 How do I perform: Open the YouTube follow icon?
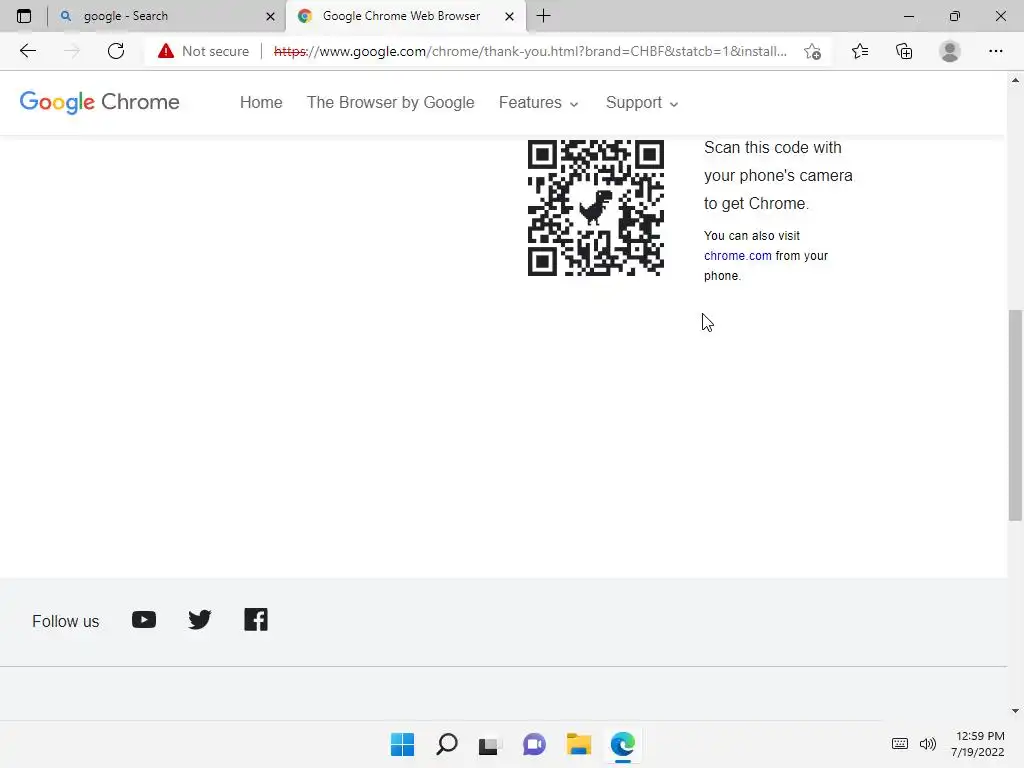click(144, 619)
